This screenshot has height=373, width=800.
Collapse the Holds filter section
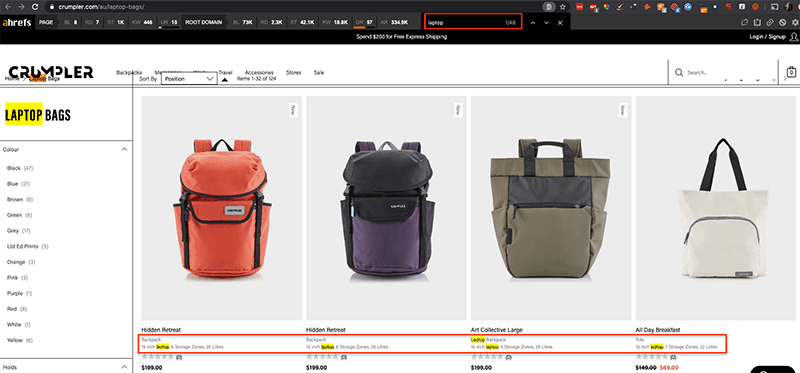124,367
